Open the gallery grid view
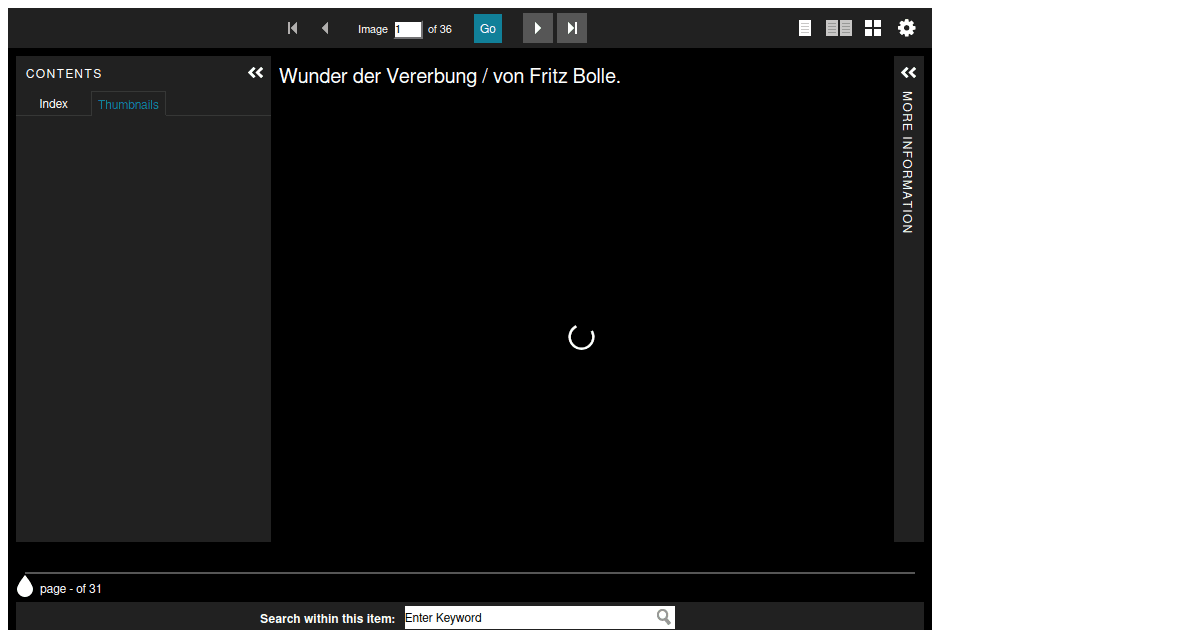Viewport: 1200px width, 630px height. (x=872, y=28)
